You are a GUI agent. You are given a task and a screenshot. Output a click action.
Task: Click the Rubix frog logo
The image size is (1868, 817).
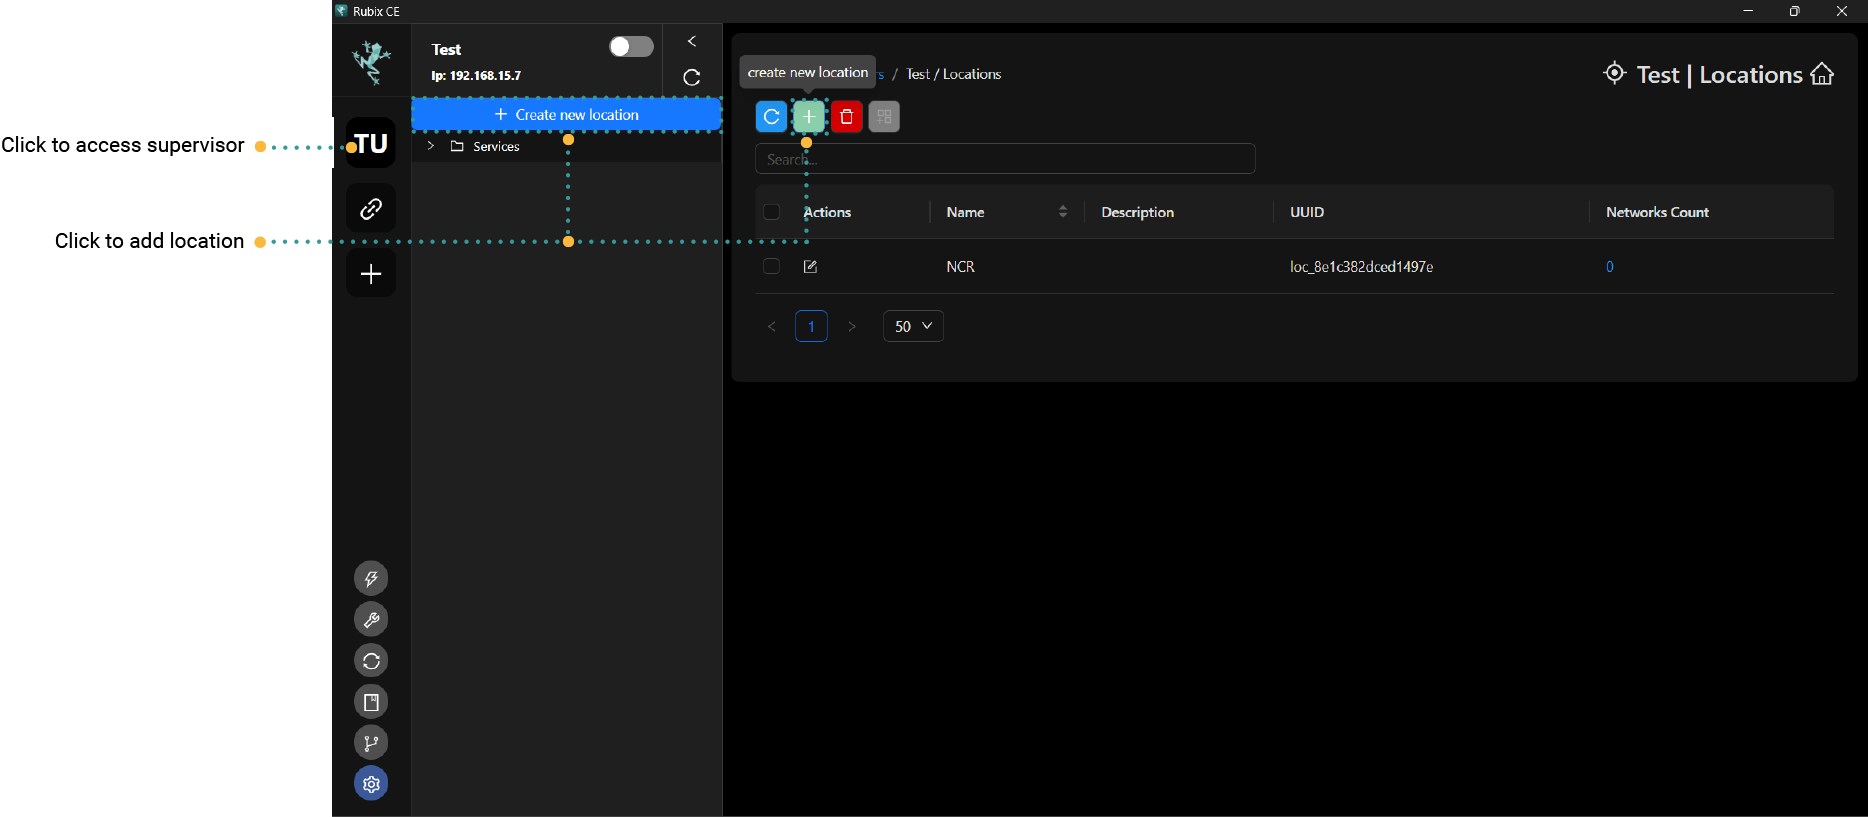coord(371,62)
